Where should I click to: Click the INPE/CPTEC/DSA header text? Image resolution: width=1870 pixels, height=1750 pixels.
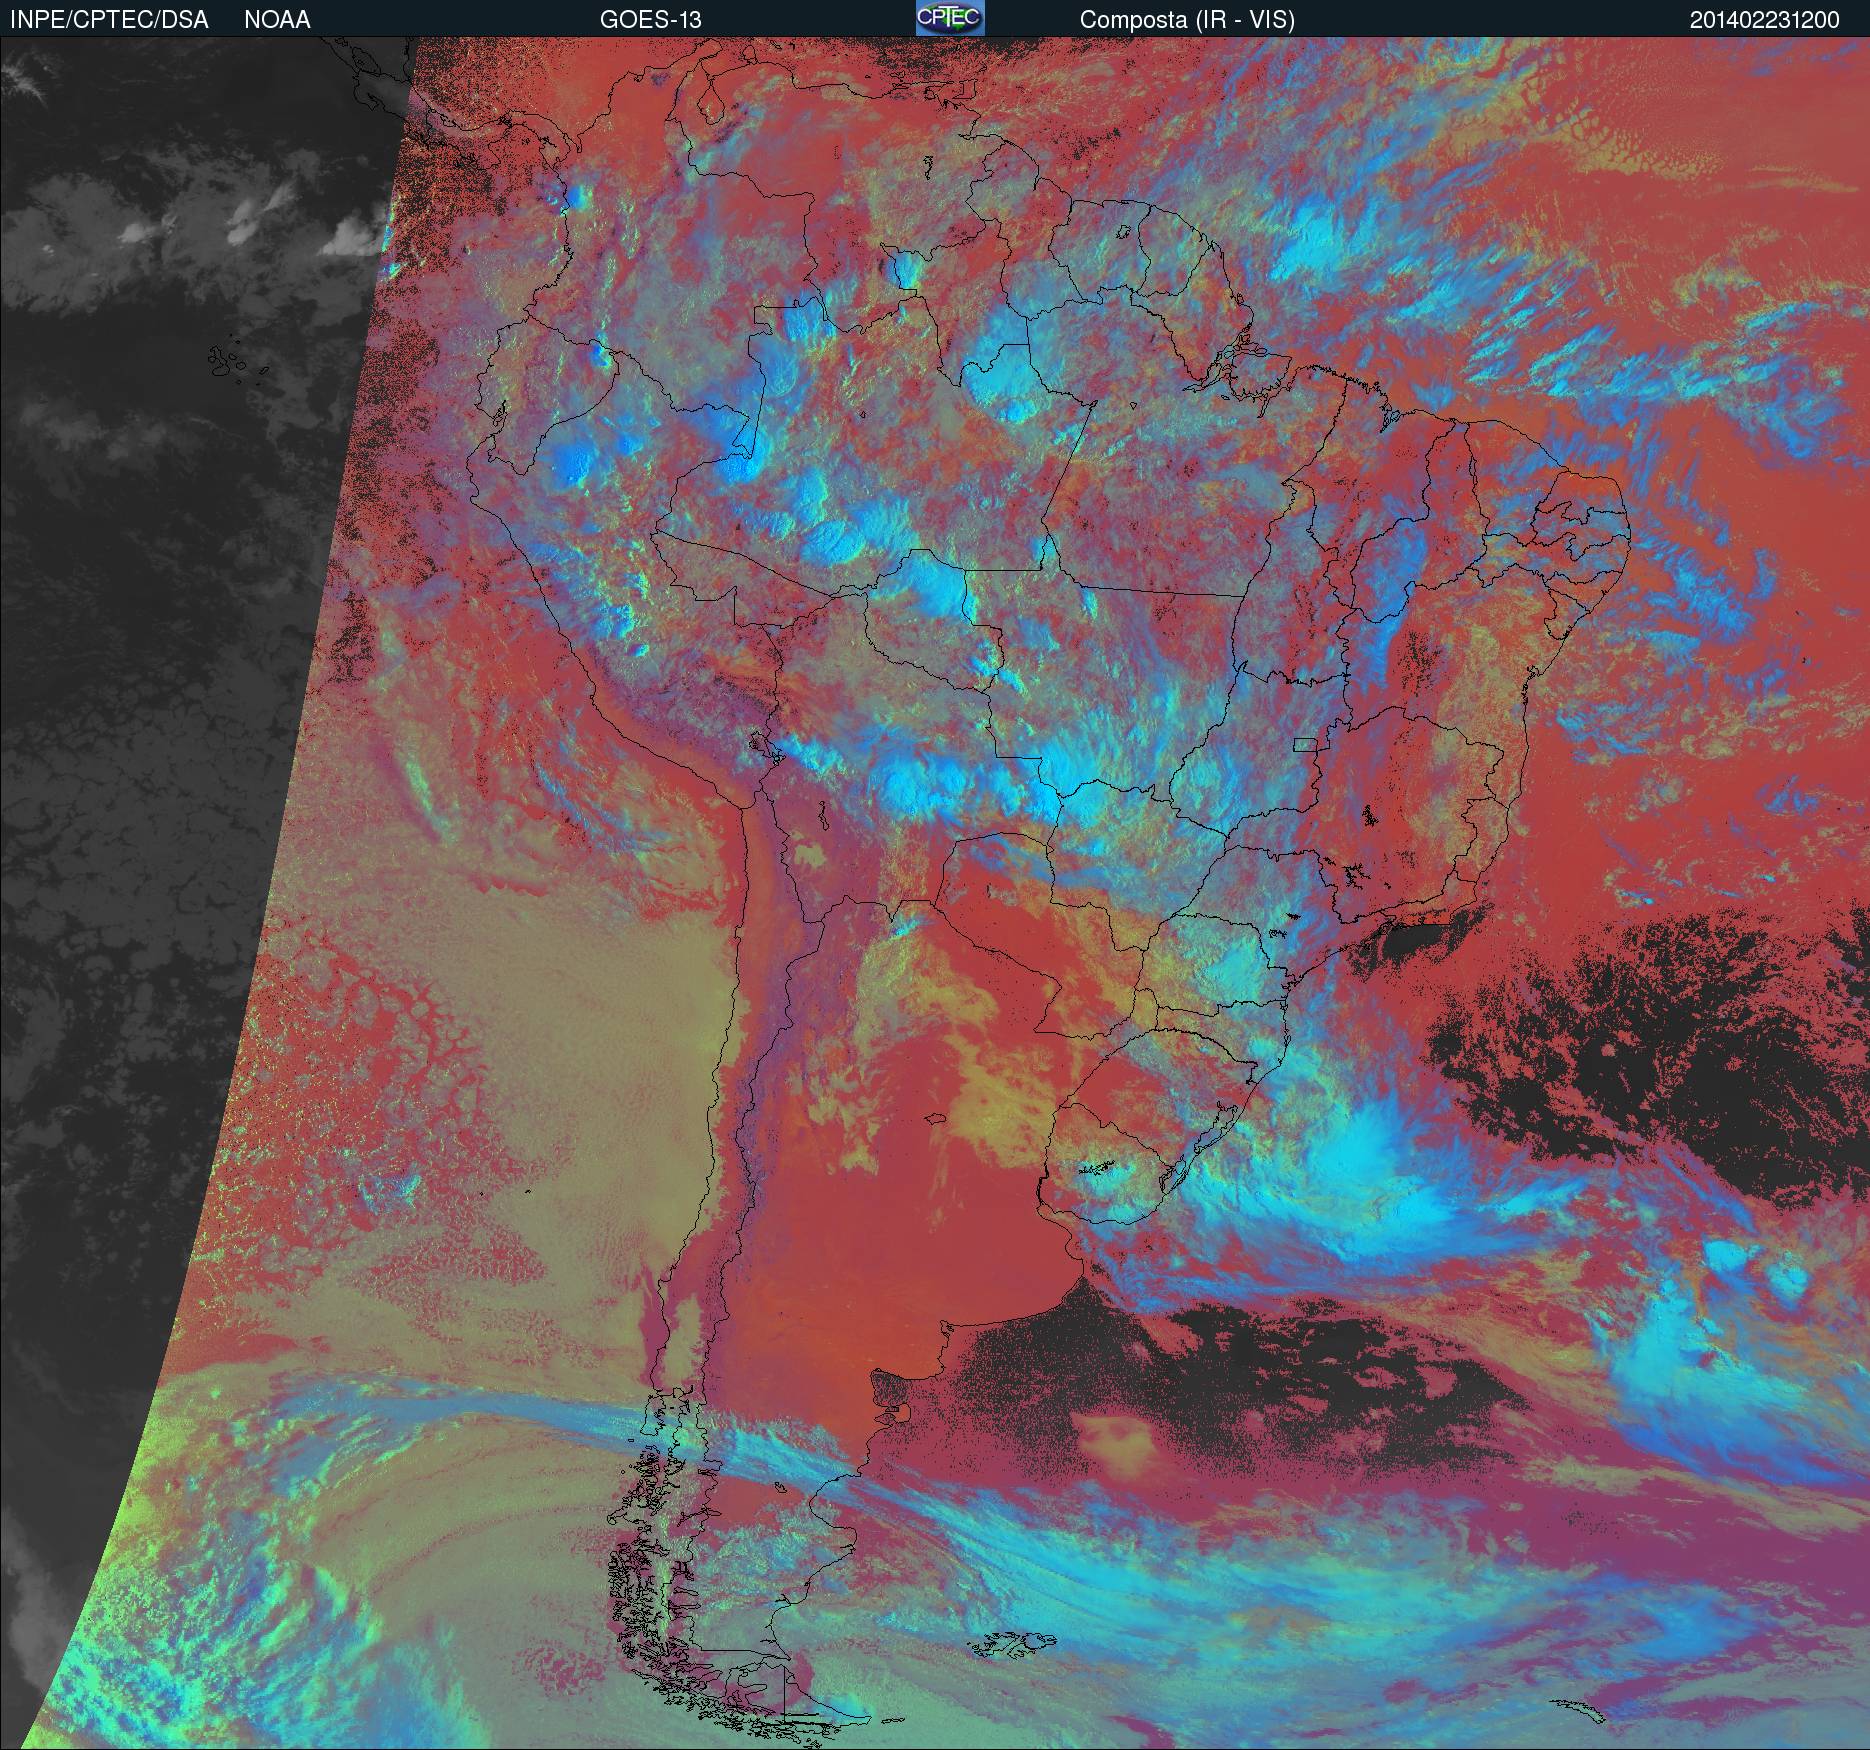point(109,20)
